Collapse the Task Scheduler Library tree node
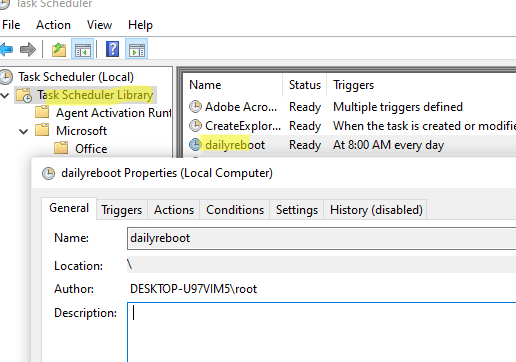Screen dimensions: 516x362 (x=5, y=96)
